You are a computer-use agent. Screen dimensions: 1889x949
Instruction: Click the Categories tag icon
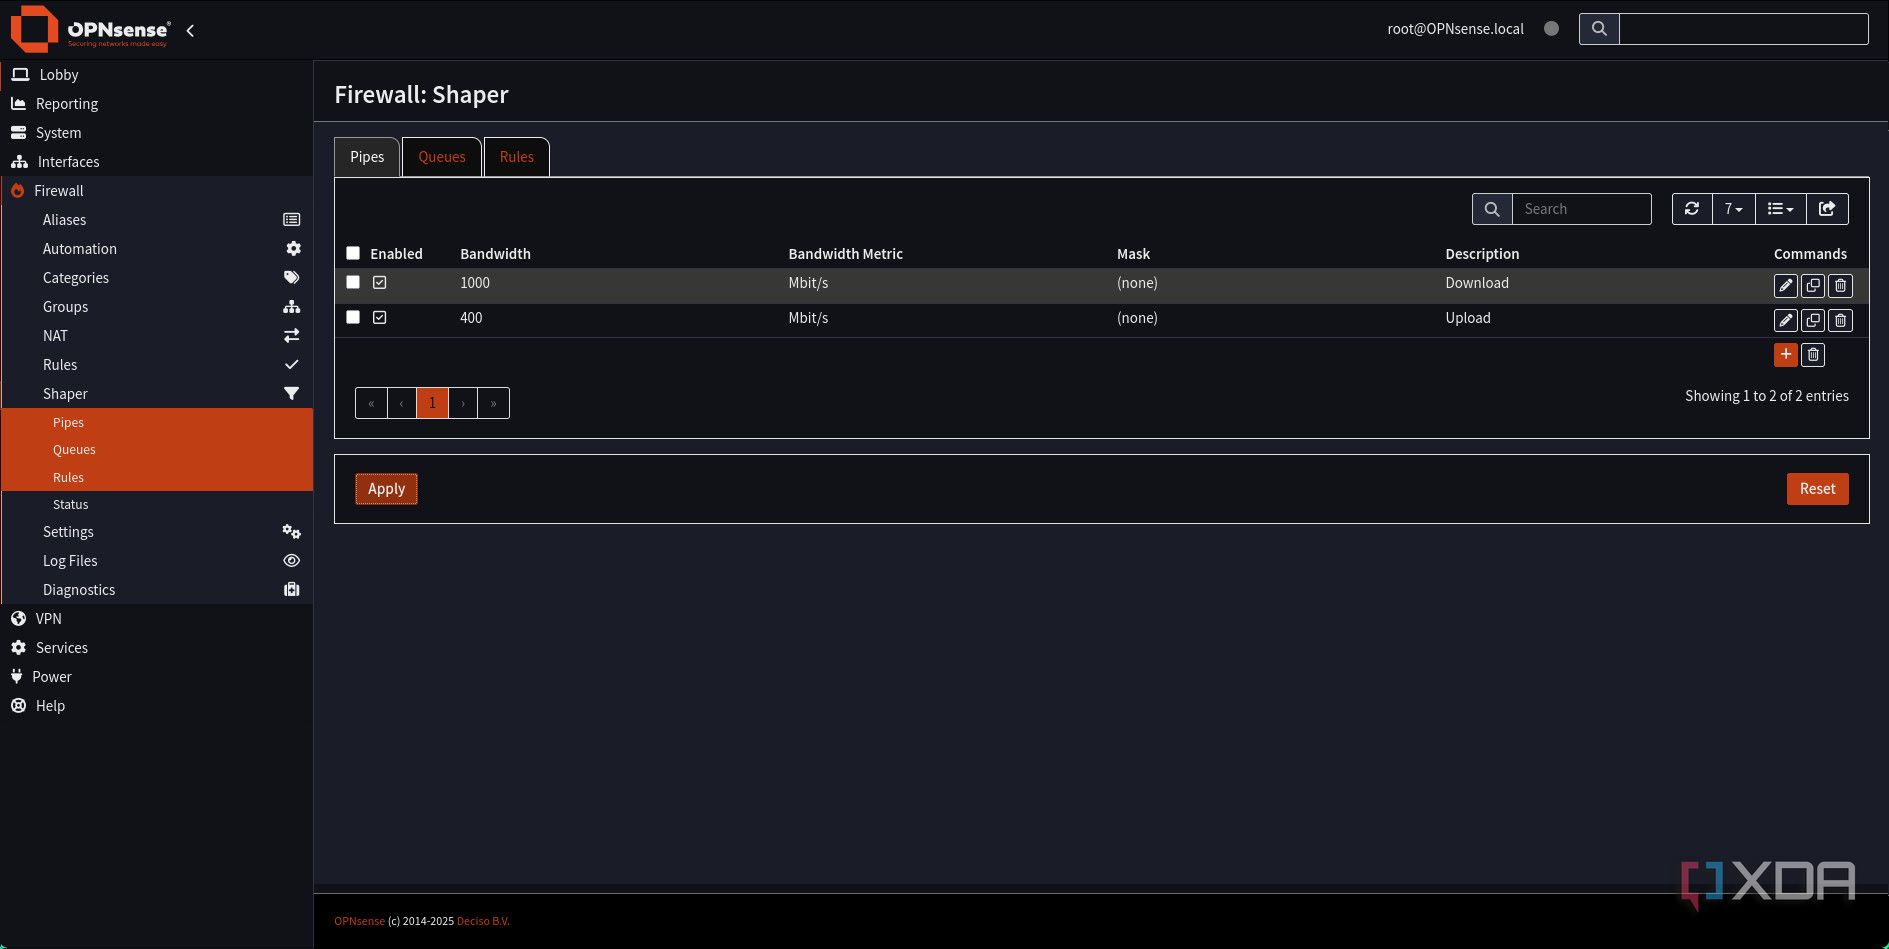click(292, 277)
